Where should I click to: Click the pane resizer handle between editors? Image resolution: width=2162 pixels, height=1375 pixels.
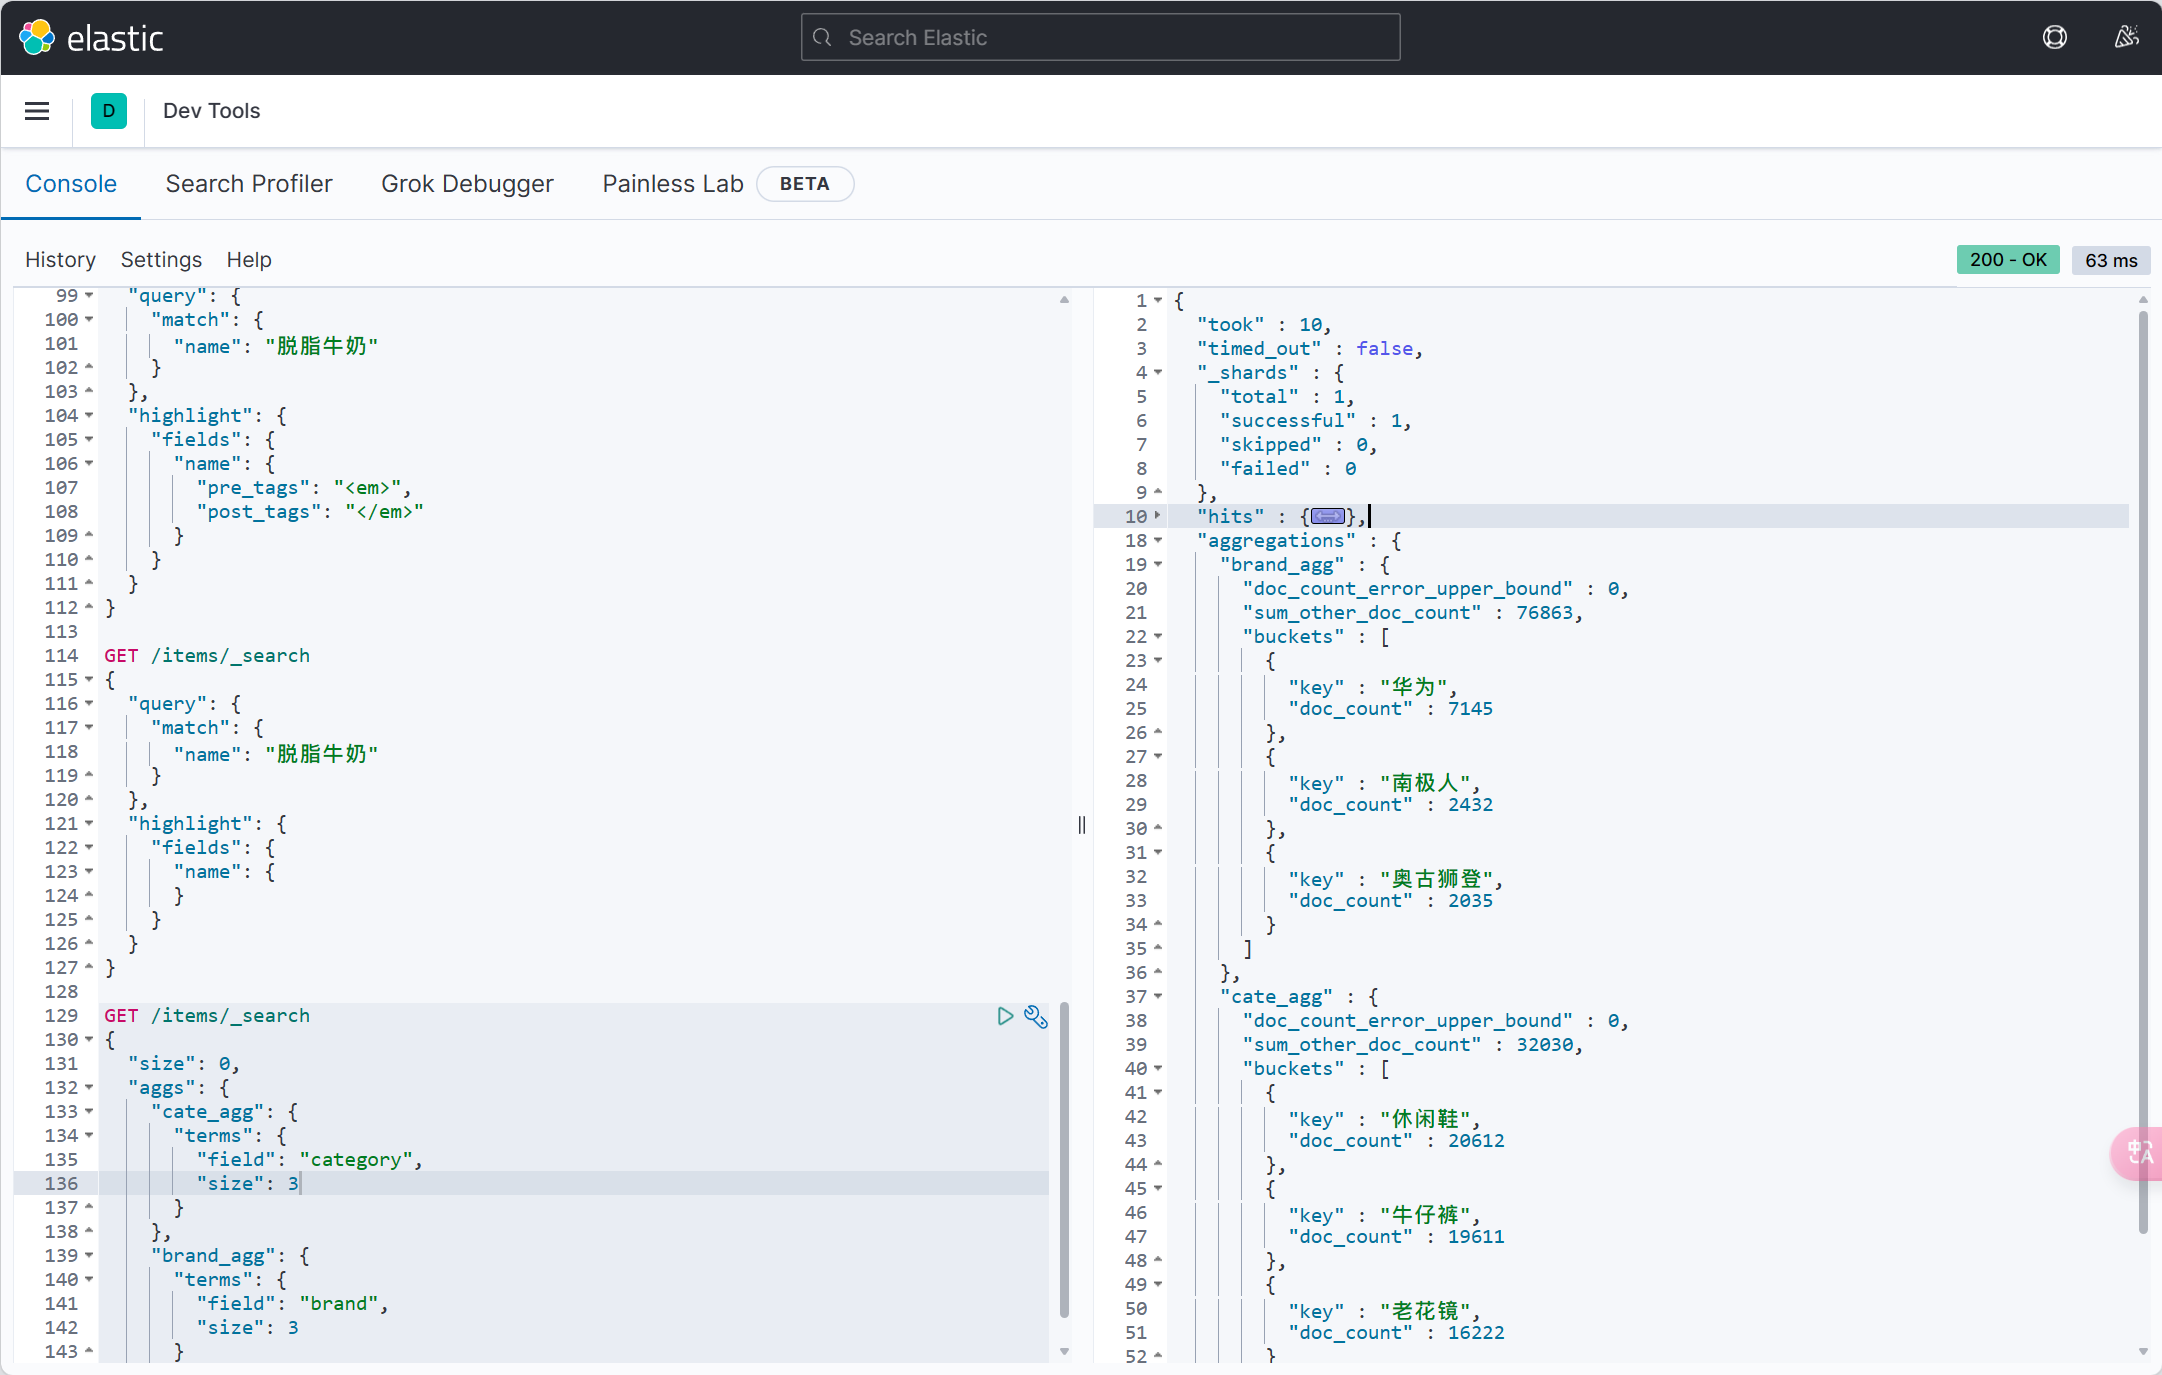[x=1081, y=825]
